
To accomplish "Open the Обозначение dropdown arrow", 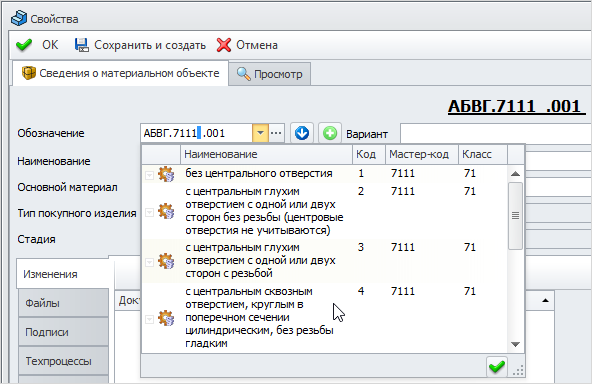I will click(x=260, y=133).
